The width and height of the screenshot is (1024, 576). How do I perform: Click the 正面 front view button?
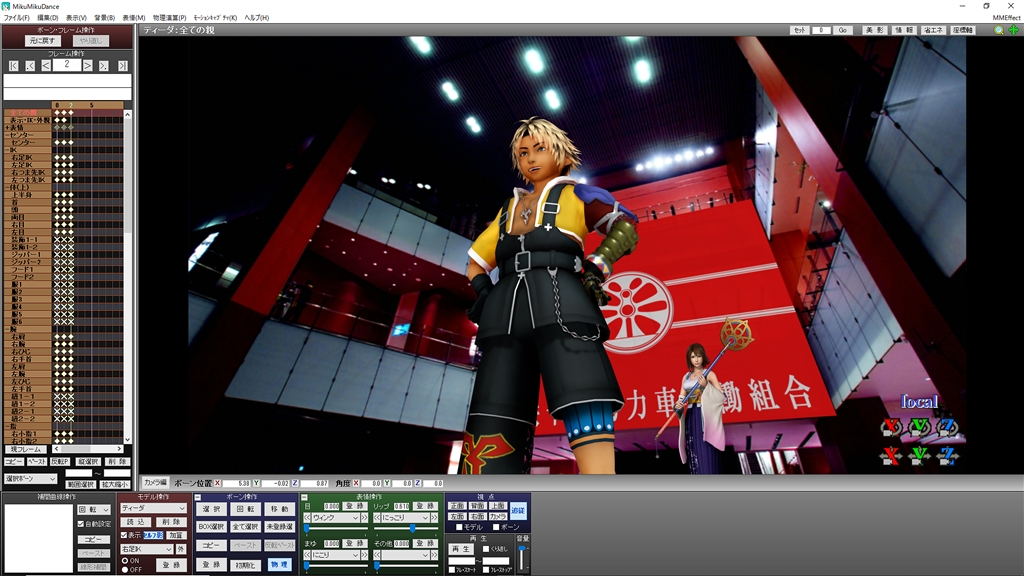457,506
